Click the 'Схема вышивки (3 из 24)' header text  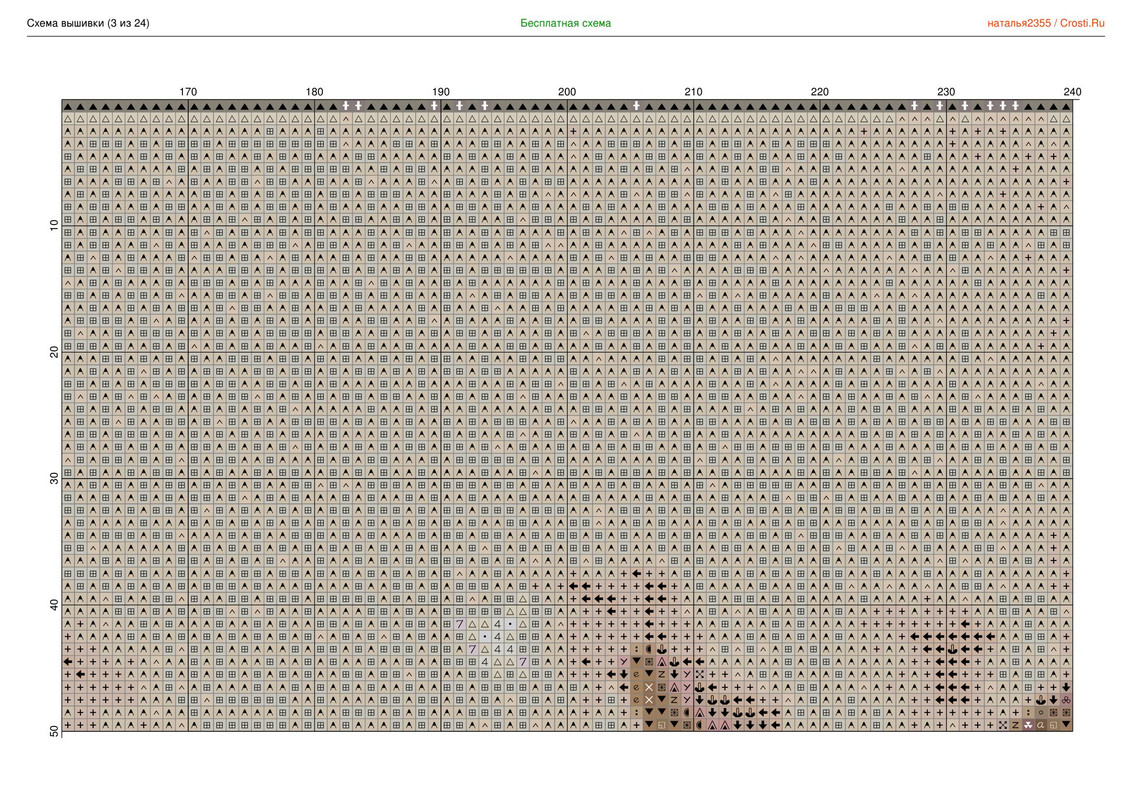click(88, 23)
